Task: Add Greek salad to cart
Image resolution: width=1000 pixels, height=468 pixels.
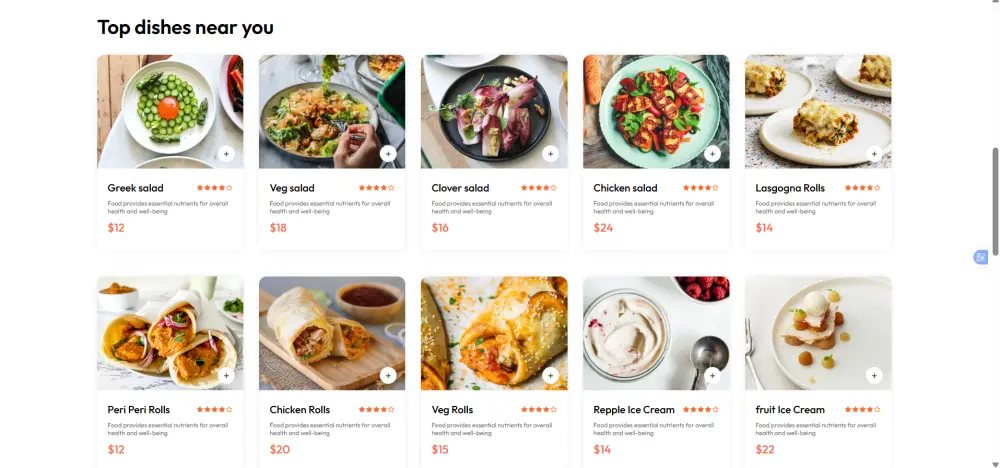Action: point(226,154)
